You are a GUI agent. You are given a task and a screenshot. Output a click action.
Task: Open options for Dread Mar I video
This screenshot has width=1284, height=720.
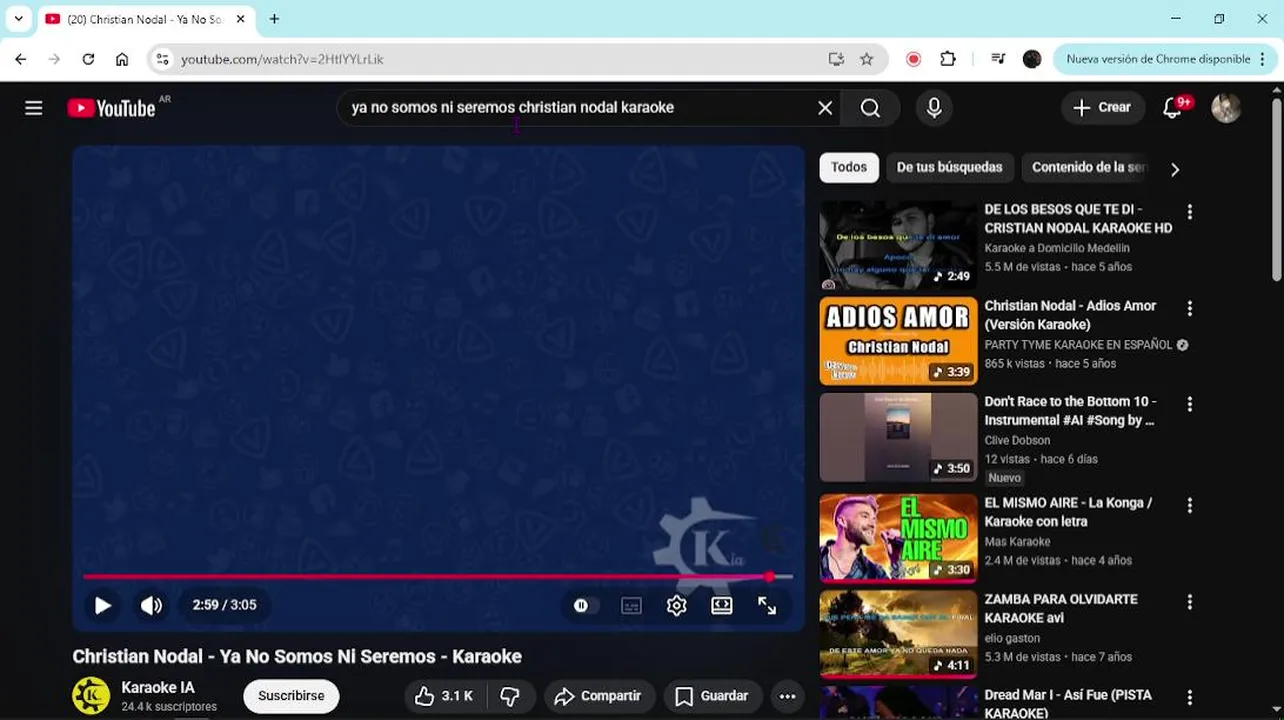(1189, 697)
